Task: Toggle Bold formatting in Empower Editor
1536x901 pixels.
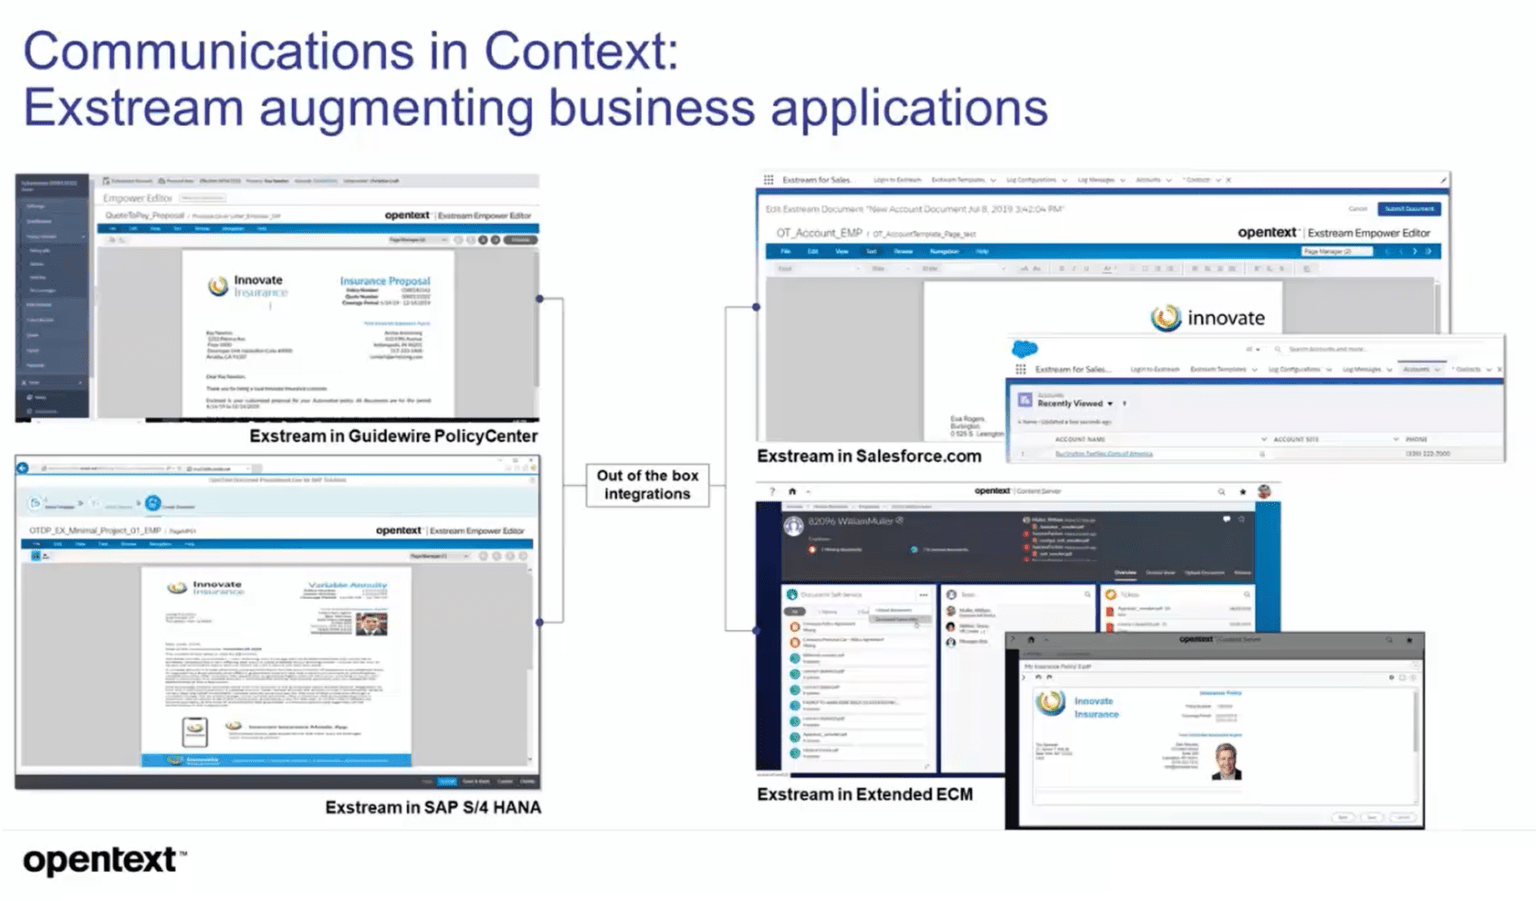Action: click(x=1061, y=268)
